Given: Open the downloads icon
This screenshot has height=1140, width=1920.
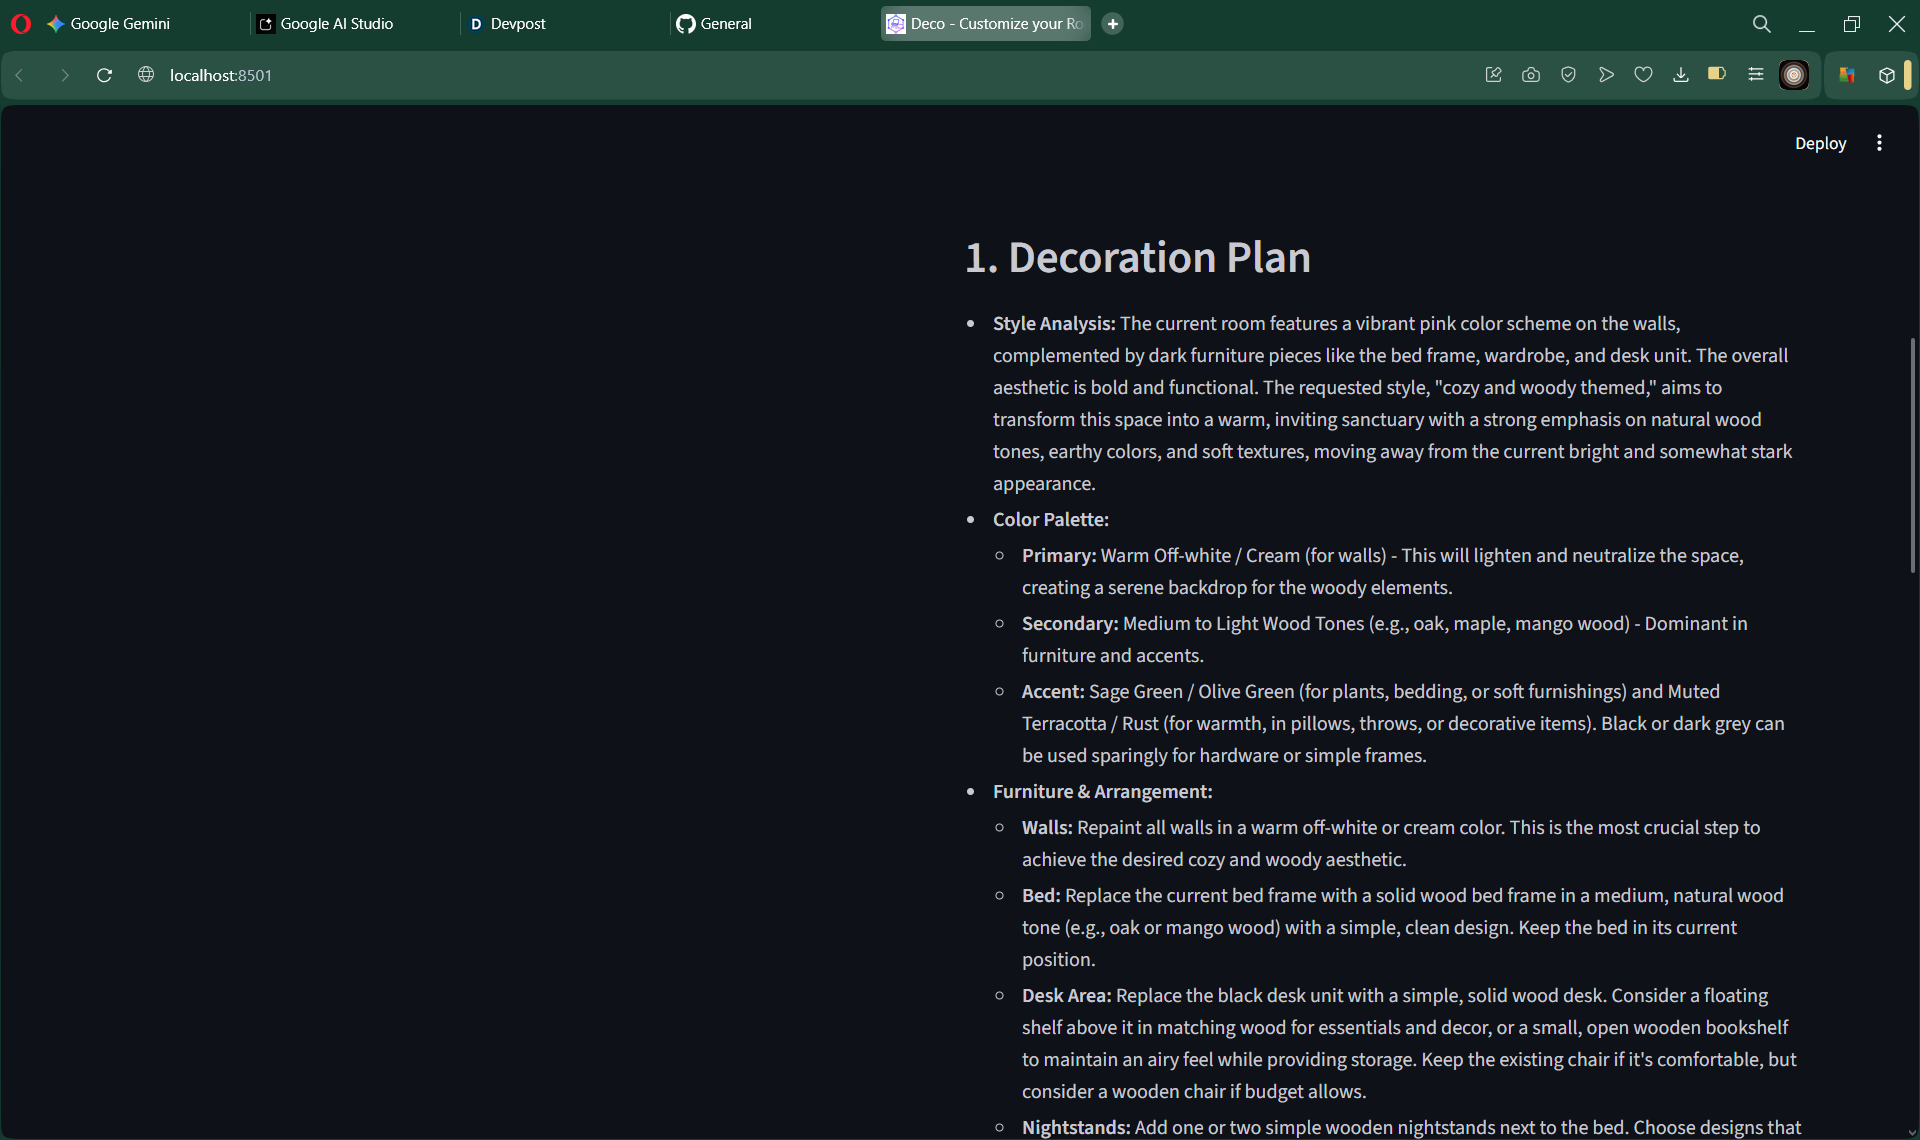Looking at the screenshot, I should [x=1681, y=75].
